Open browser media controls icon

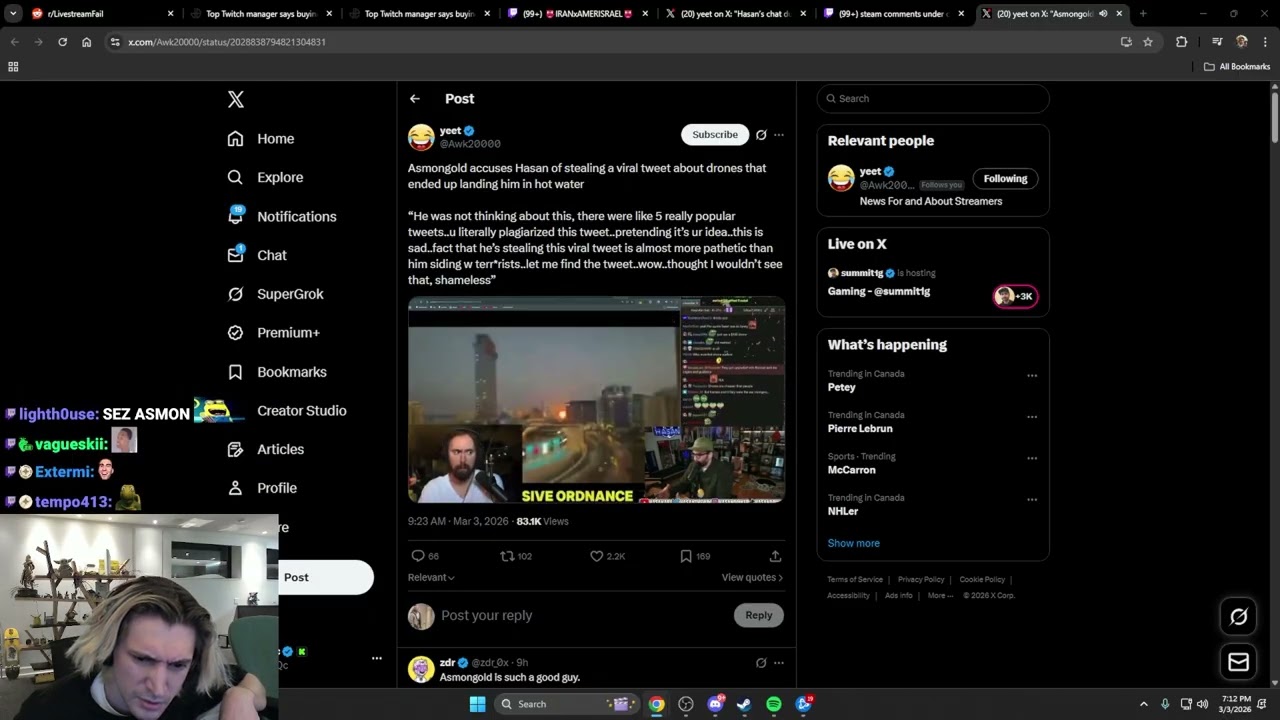1217,42
